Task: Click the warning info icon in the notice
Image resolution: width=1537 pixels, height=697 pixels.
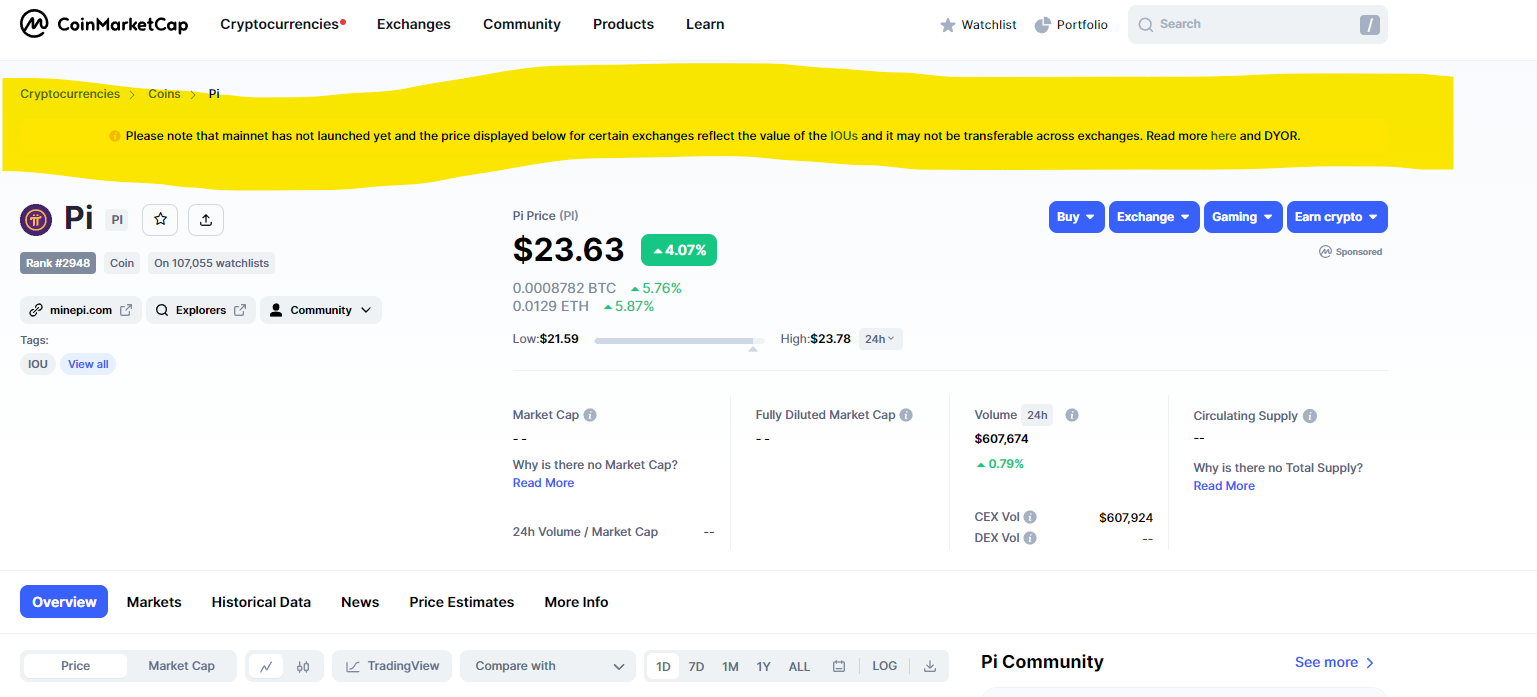Action: point(115,136)
